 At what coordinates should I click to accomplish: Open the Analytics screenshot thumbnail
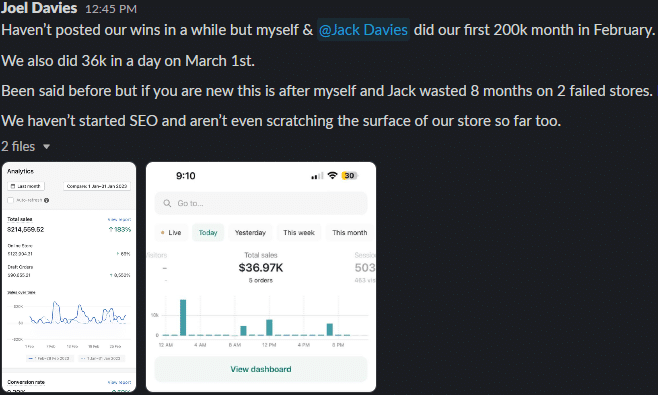pyautogui.click(x=69, y=277)
